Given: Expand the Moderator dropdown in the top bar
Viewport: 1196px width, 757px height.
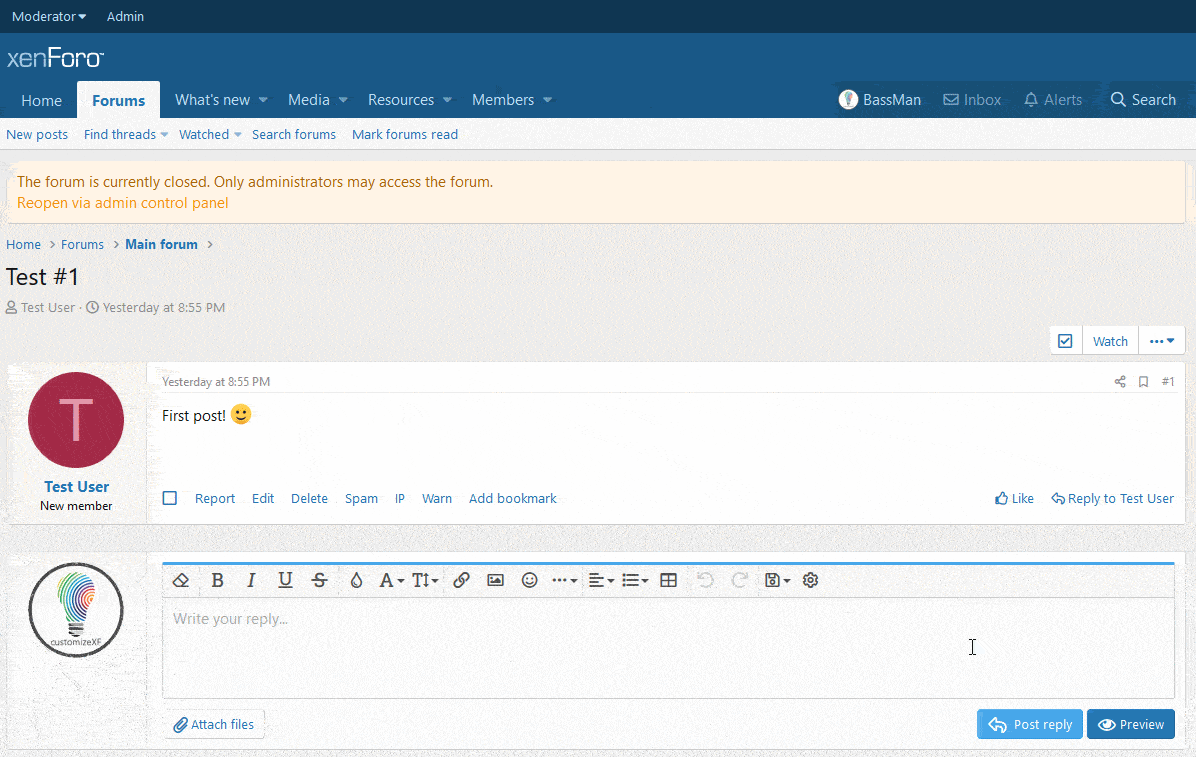Looking at the screenshot, I should click(x=49, y=16).
